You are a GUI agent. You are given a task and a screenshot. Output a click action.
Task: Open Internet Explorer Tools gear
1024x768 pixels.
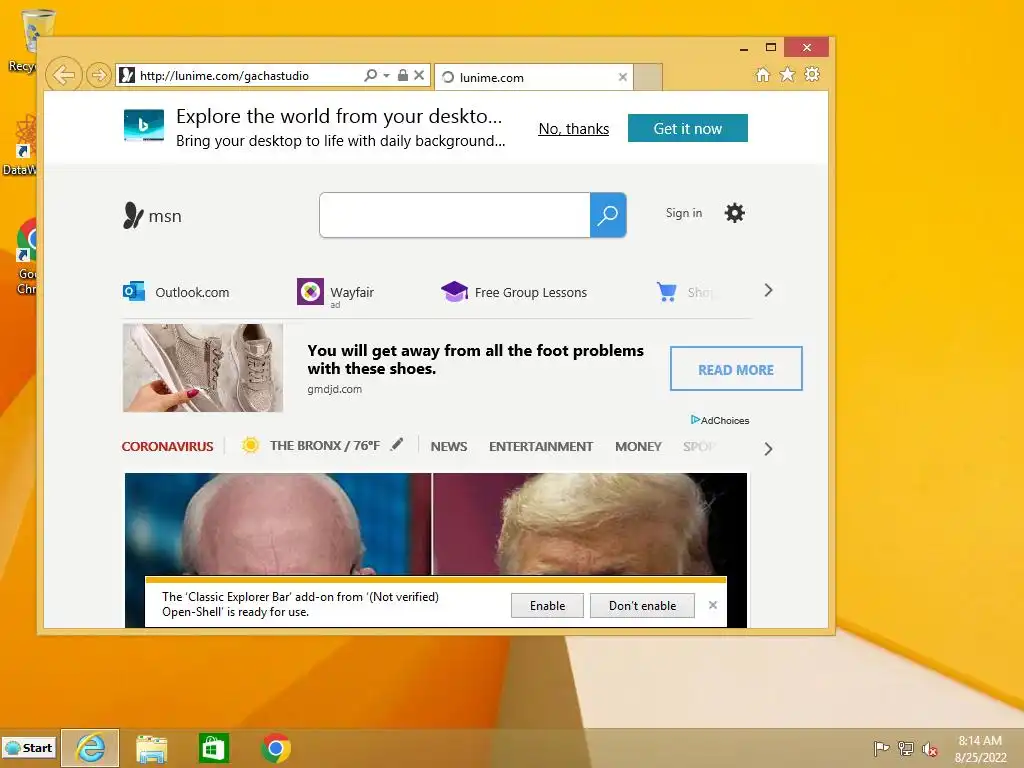pos(812,74)
